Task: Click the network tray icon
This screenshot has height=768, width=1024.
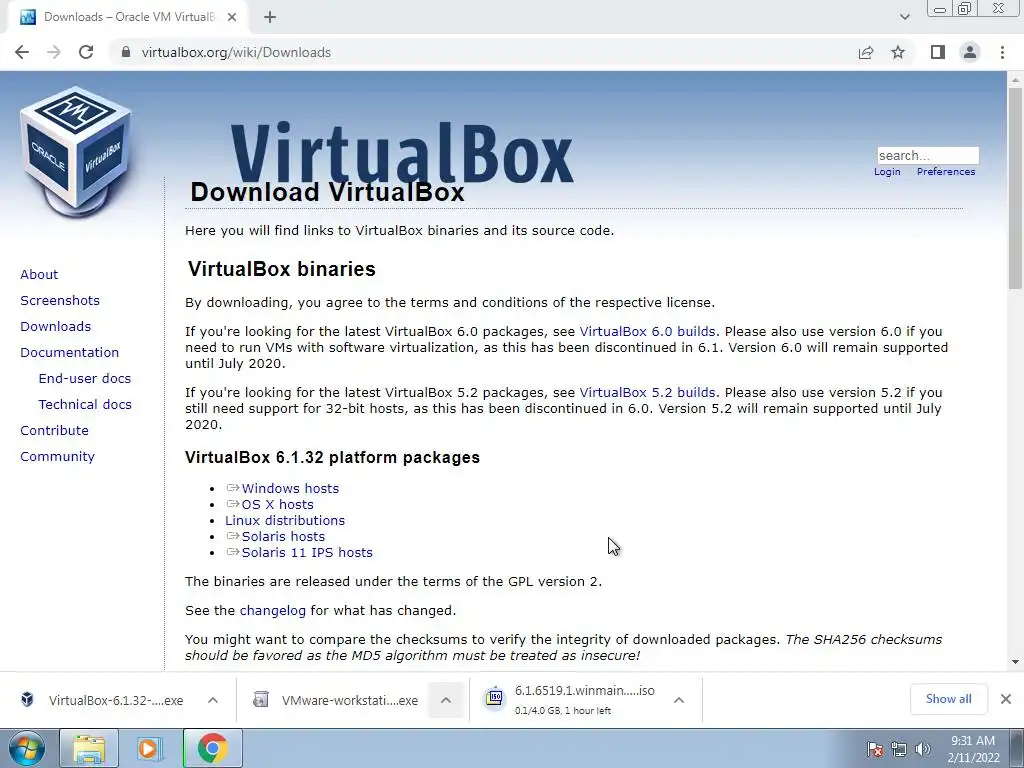Action: (x=899, y=749)
